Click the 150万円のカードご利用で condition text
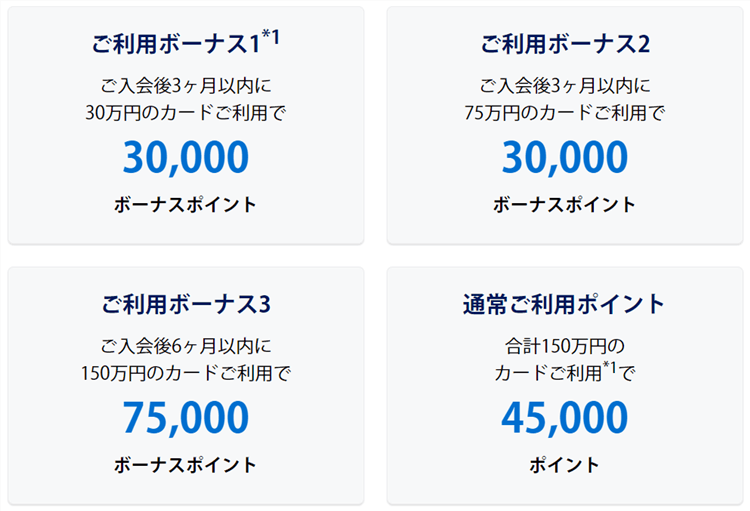This screenshot has width=750, height=511. point(186,373)
